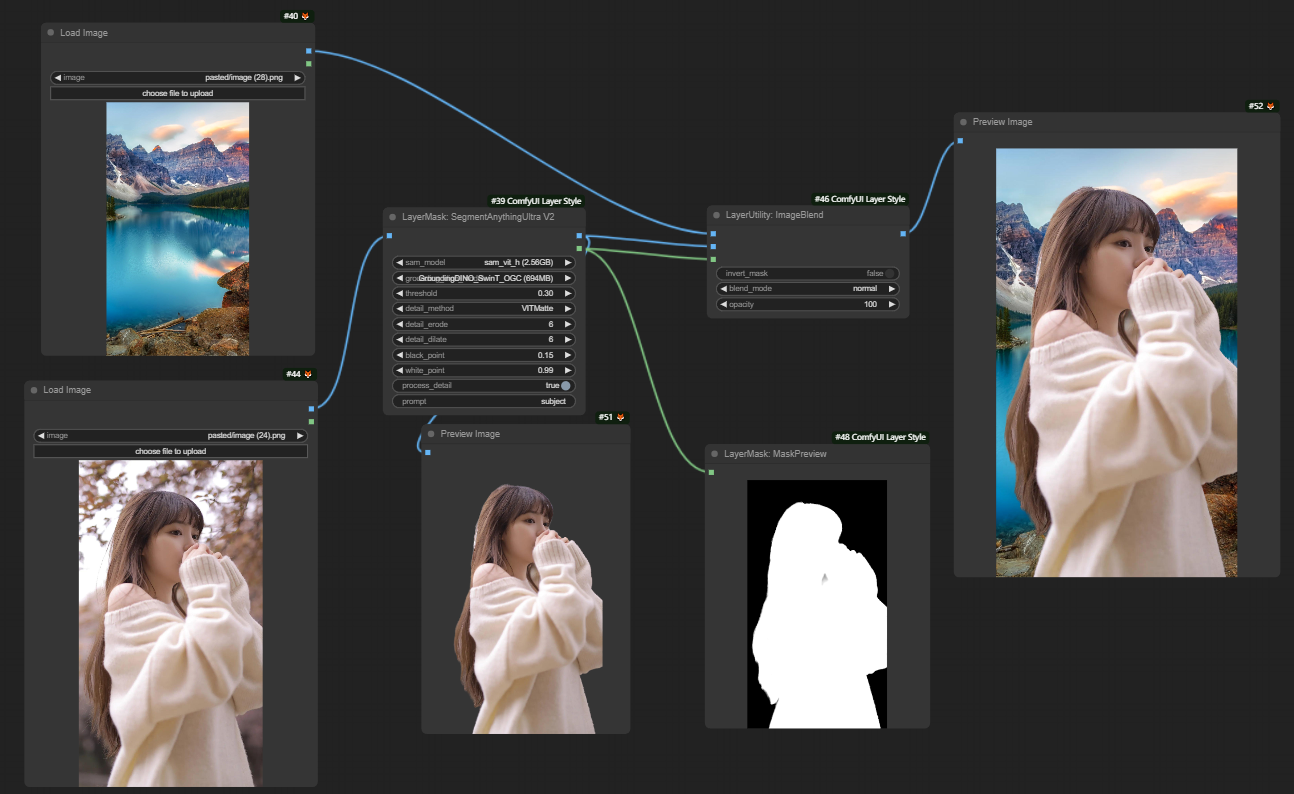This screenshot has width=1294, height=794.
Task: Click the fox icon on badge #40
Action: click(306, 16)
